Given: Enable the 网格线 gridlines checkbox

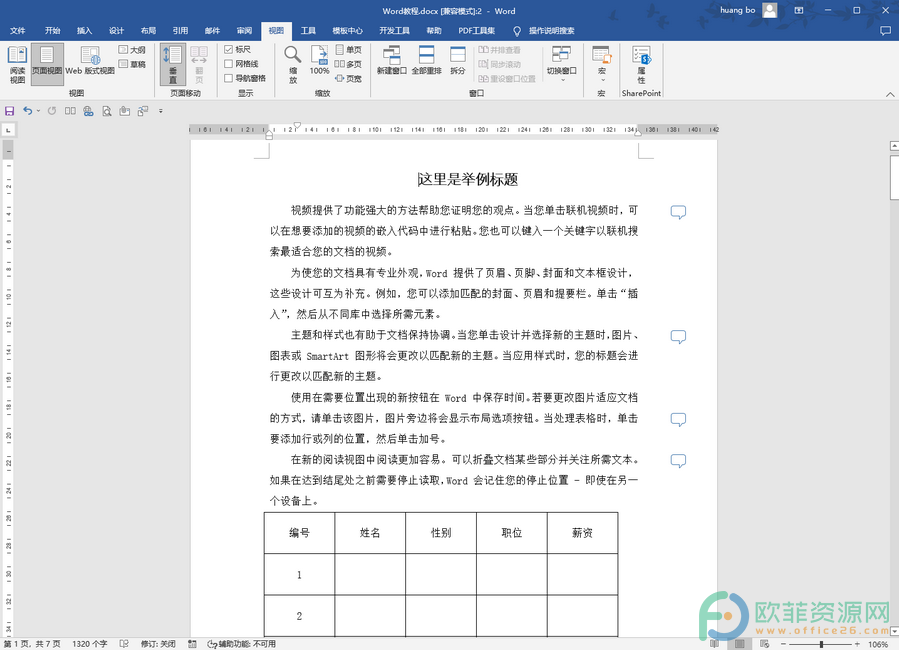Looking at the screenshot, I should pyautogui.click(x=229, y=64).
